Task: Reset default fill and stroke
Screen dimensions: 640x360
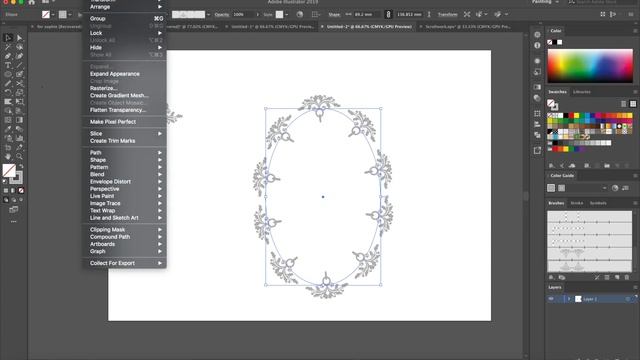Action: tap(5, 181)
